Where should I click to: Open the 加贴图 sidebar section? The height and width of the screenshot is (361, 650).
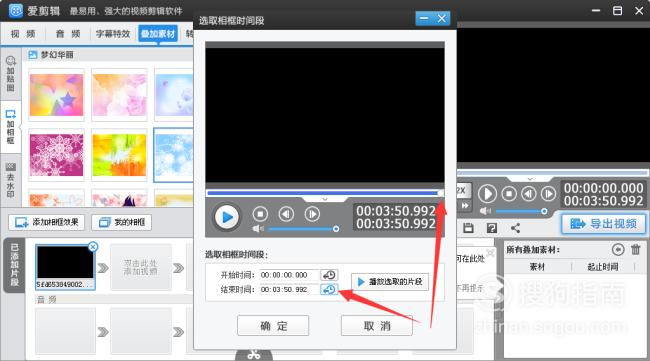click(11, 74)
